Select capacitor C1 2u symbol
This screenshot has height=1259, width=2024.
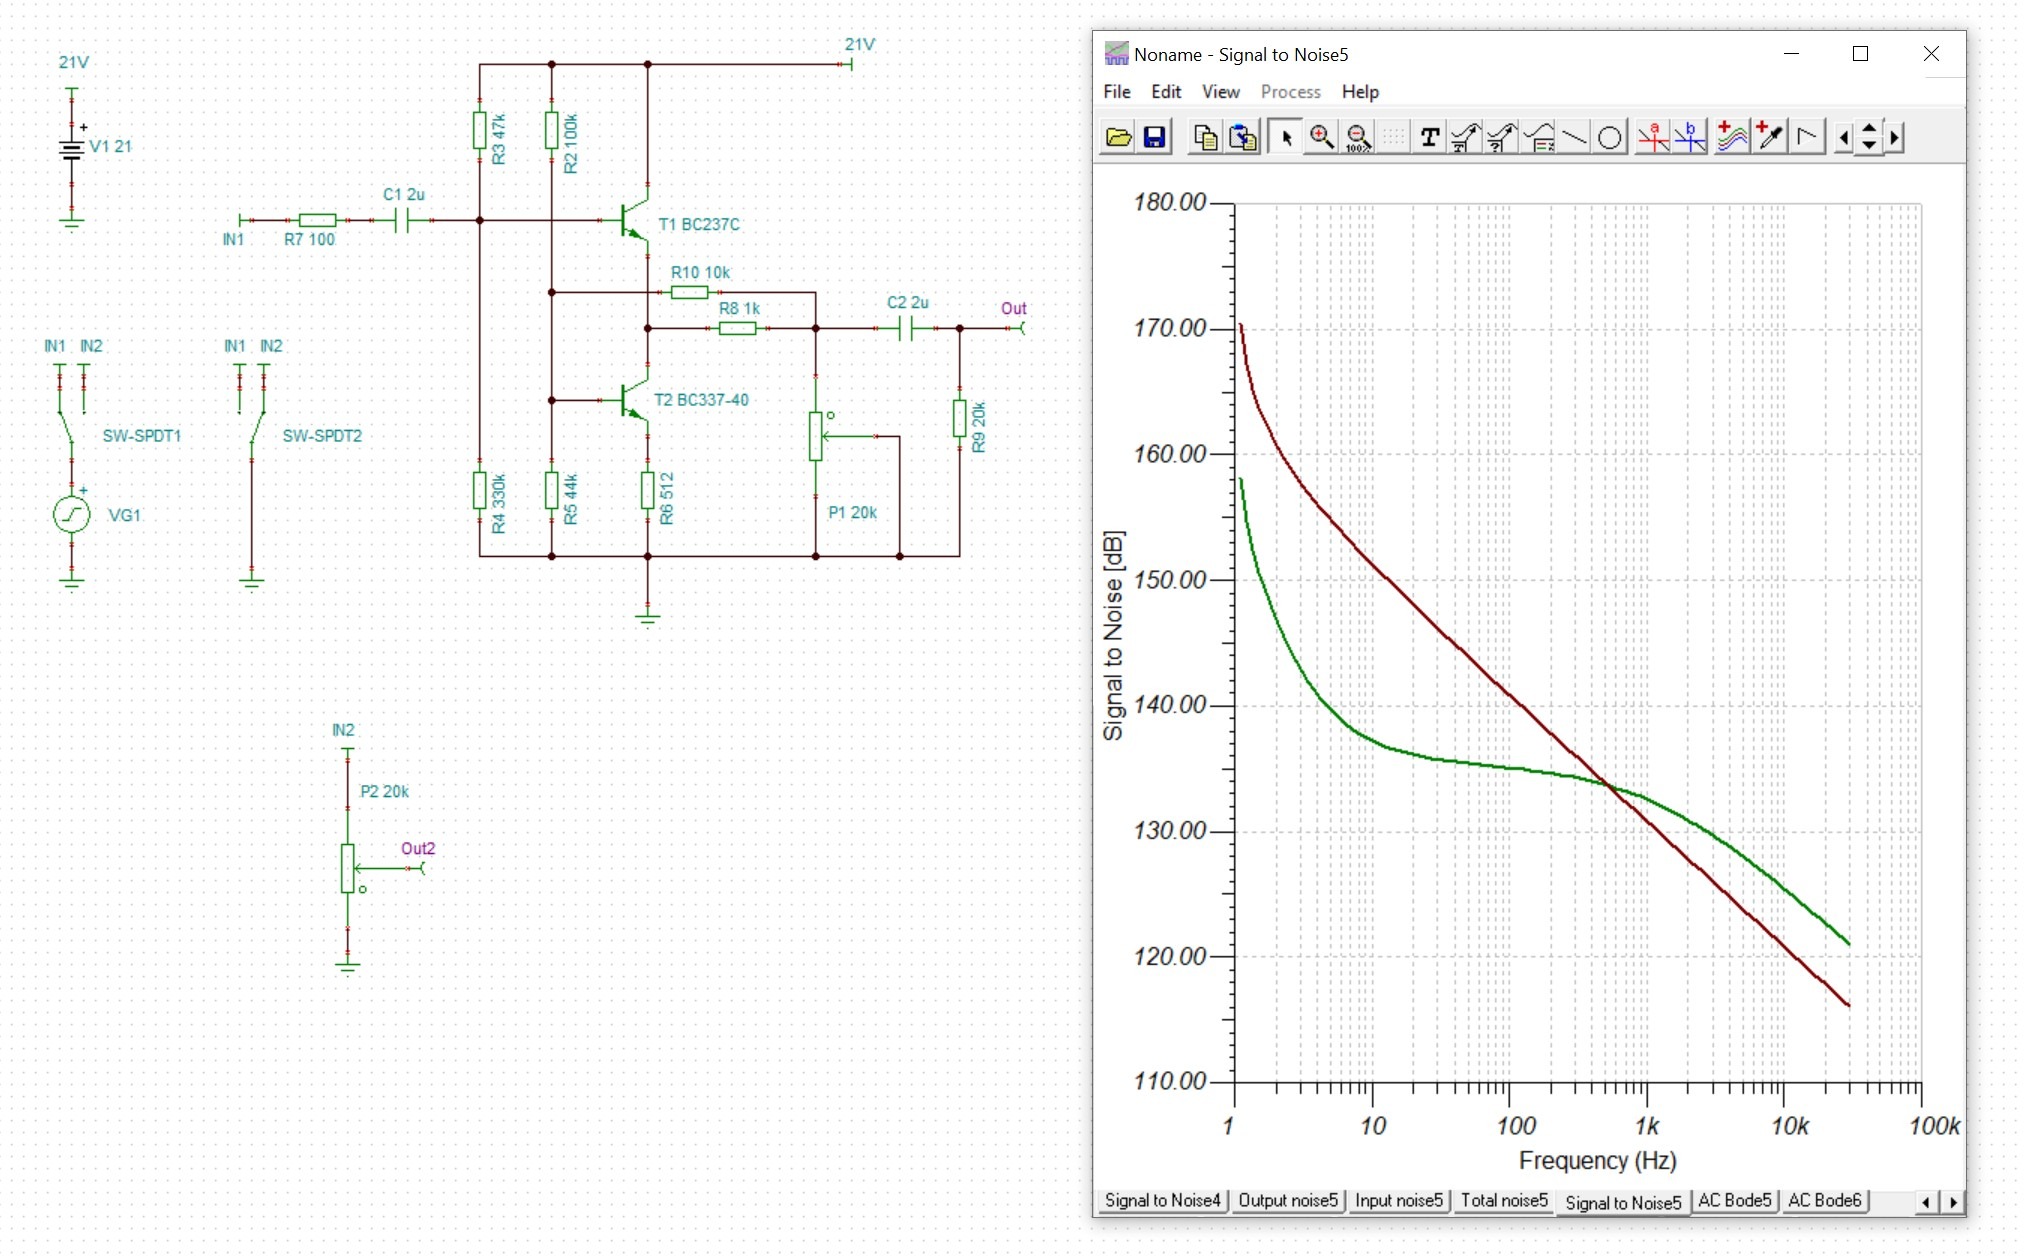402,220
